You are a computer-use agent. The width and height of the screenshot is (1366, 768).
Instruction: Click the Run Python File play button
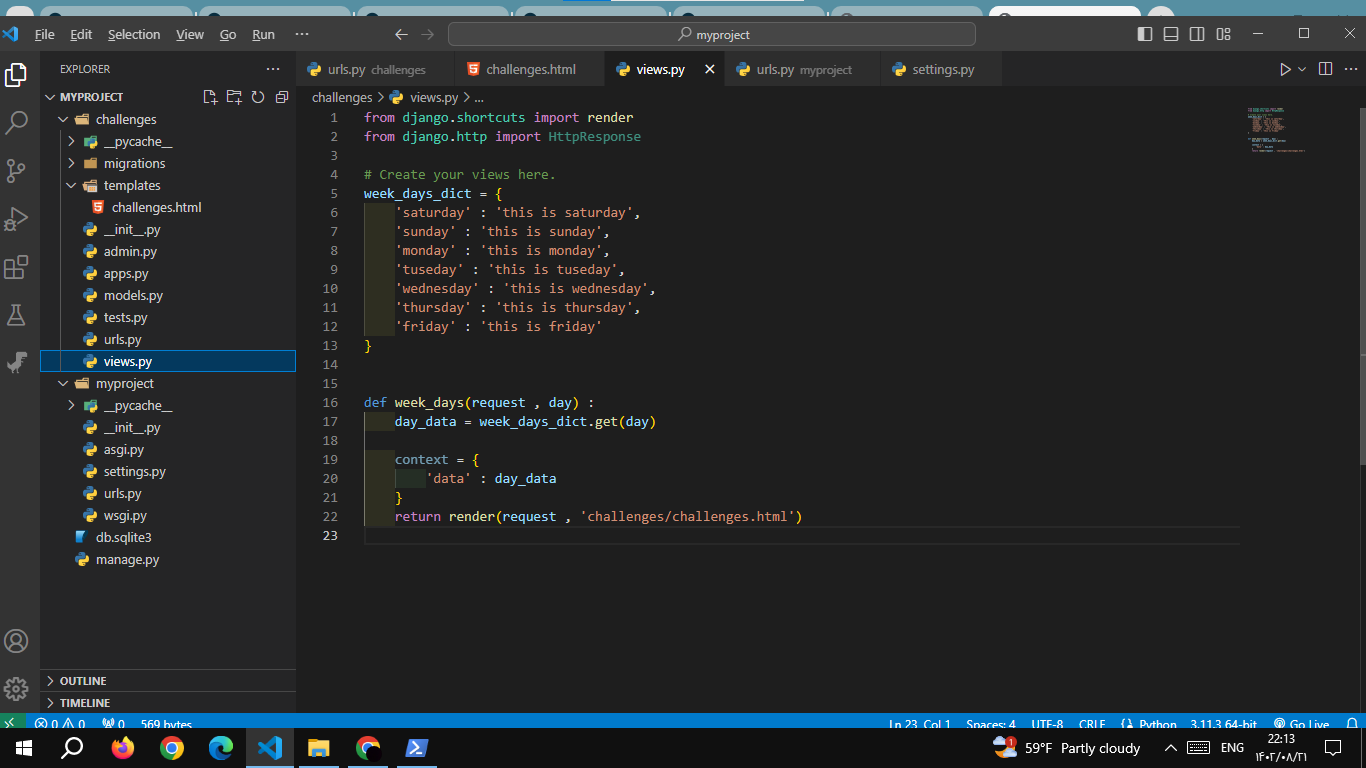pyautogui.click(x=1285, y=69)
